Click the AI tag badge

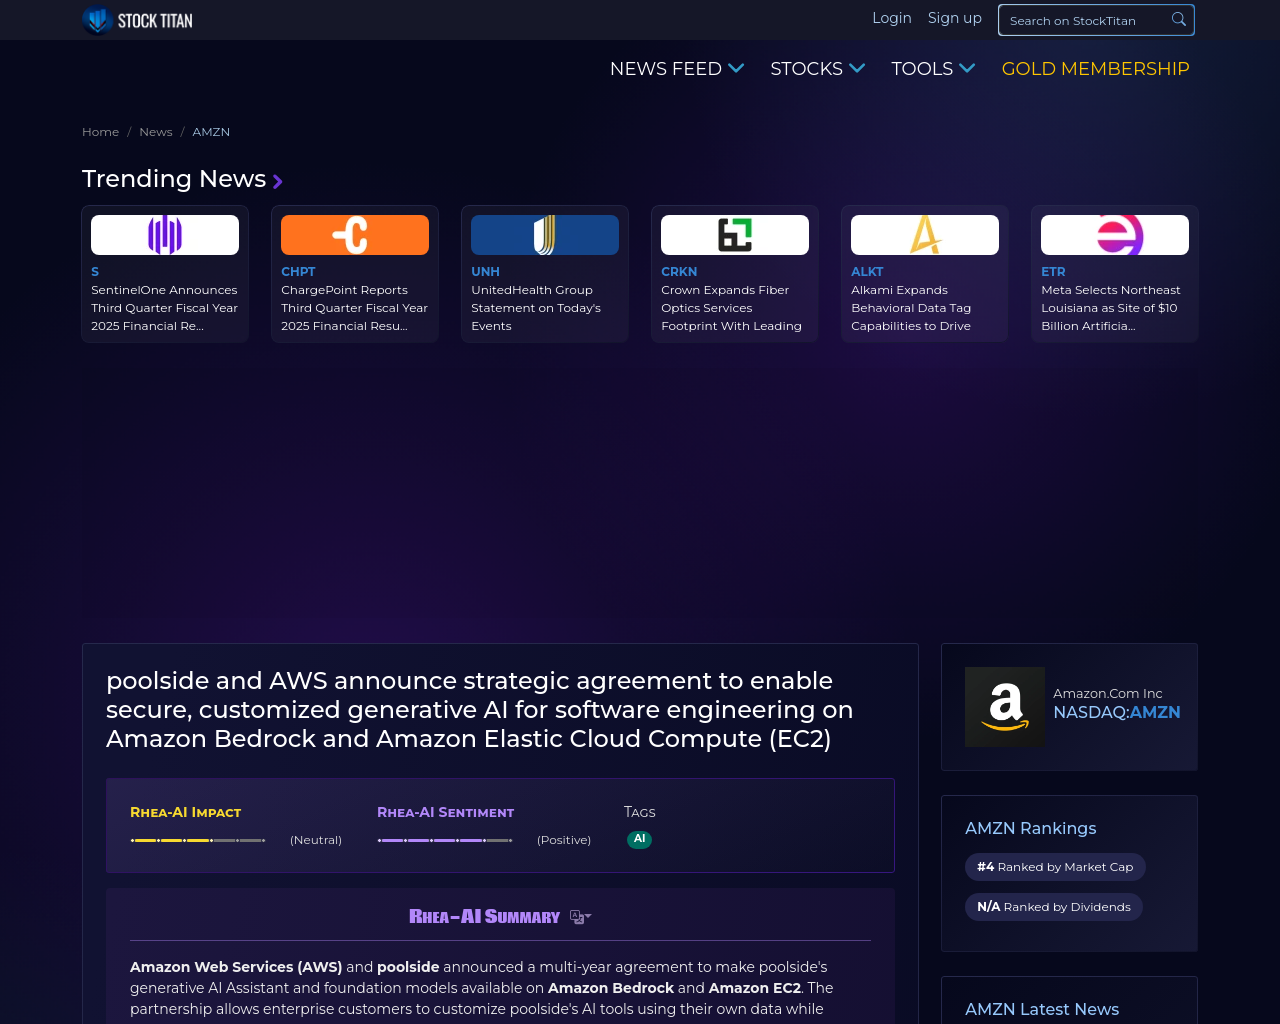[640, 839]
